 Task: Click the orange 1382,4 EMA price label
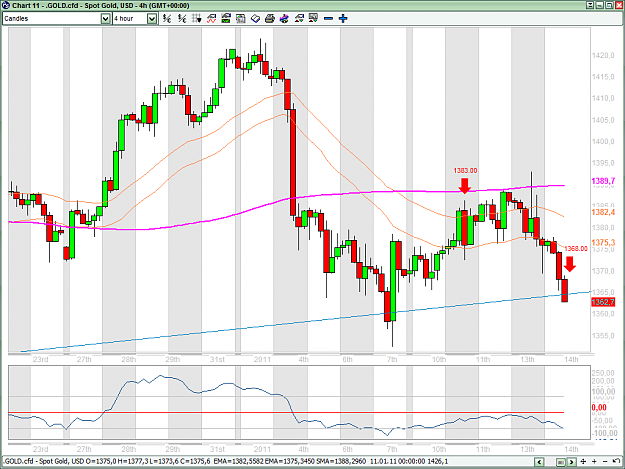click(x=603, y=212)
